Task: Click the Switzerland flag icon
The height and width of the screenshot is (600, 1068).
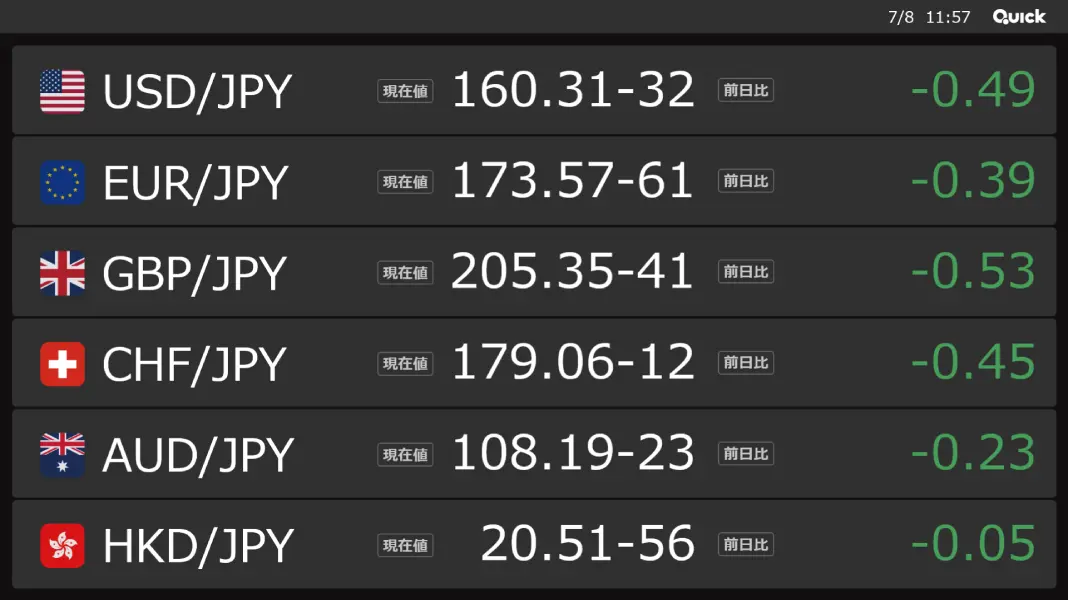Action: (x=62, y=364)
